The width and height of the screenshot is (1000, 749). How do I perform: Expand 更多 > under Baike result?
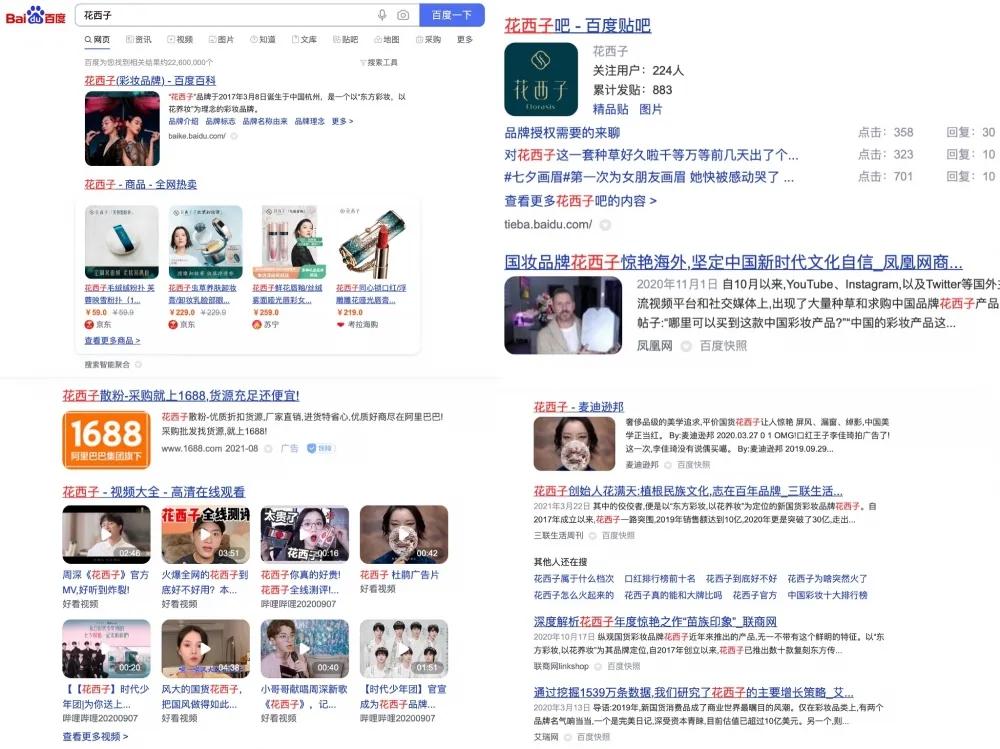[x=342, y=121]
